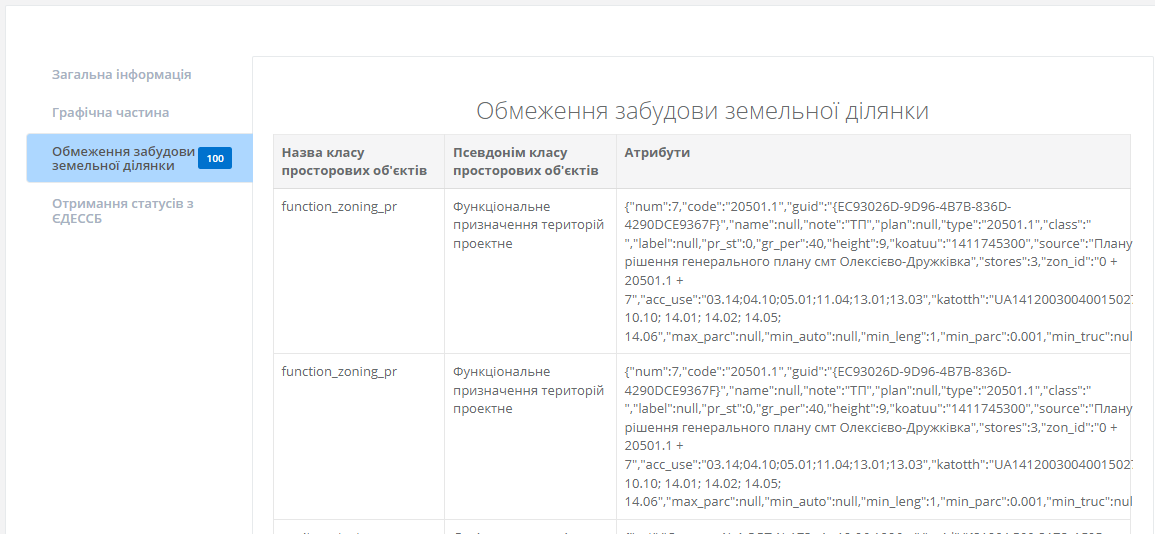This screenshot has width=1155, height=534.
Task: Select function_zoning_pr in the second table row
Action: pos(339,371)
